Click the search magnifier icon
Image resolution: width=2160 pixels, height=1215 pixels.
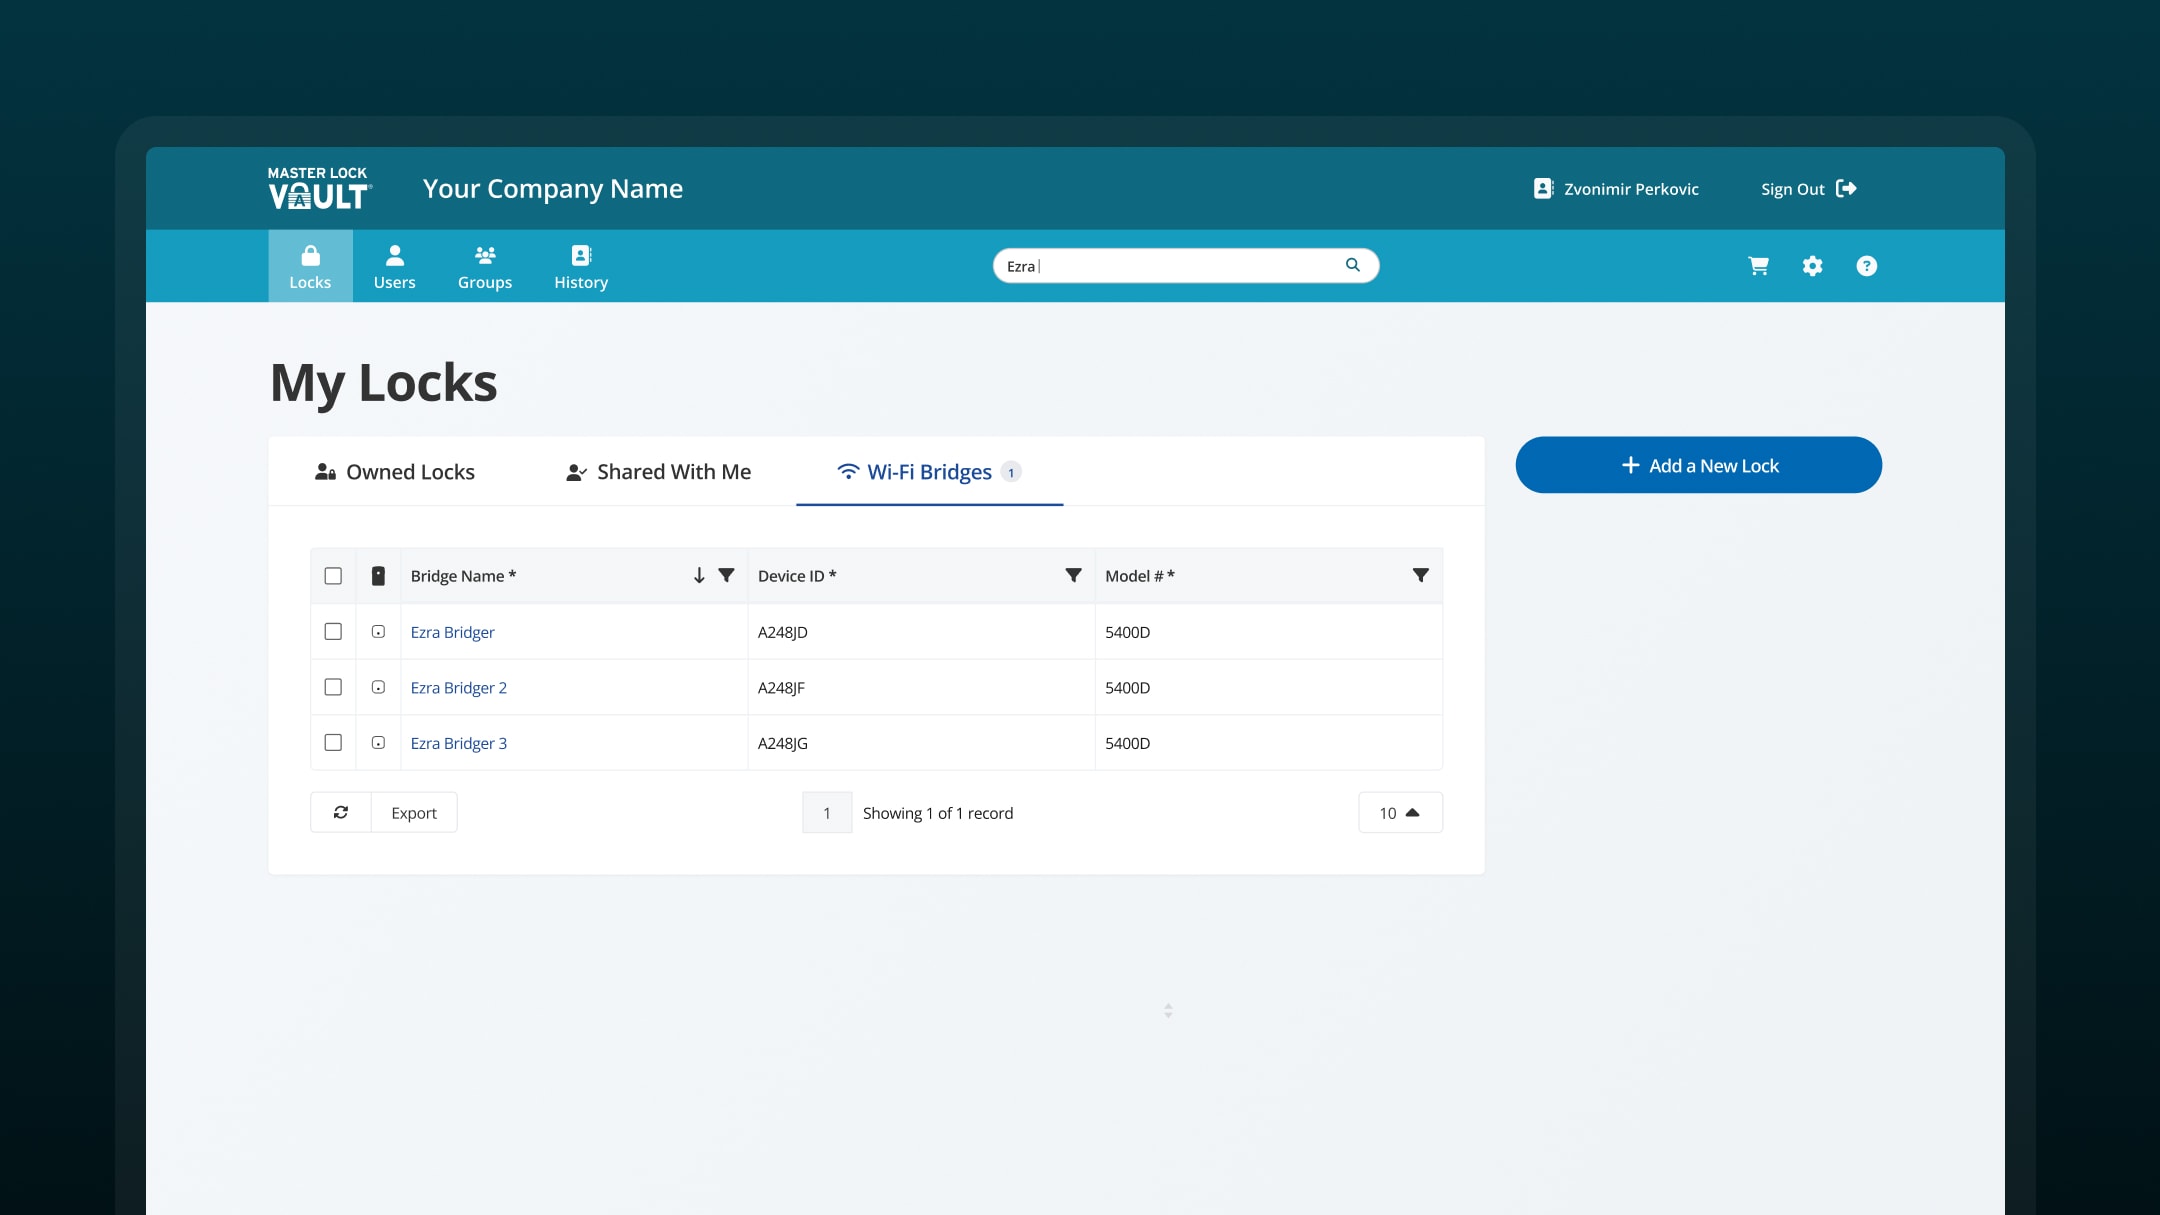point(1352,265)
